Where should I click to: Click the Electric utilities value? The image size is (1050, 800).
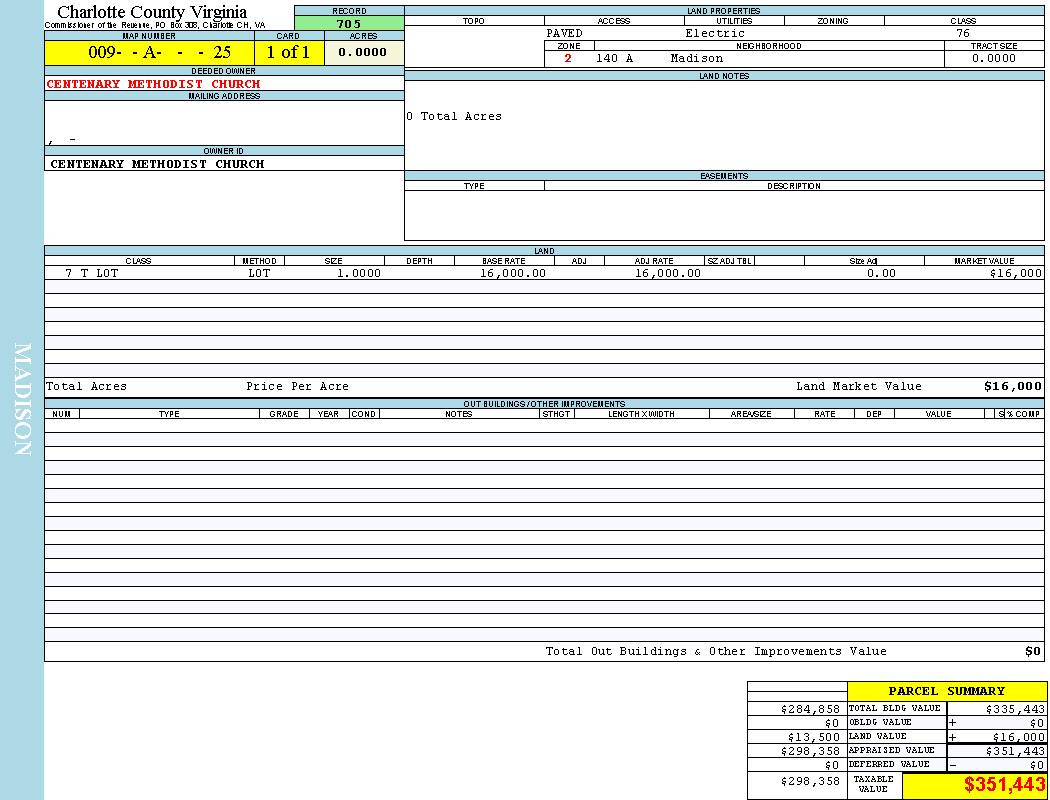click(x=714, y=33)
